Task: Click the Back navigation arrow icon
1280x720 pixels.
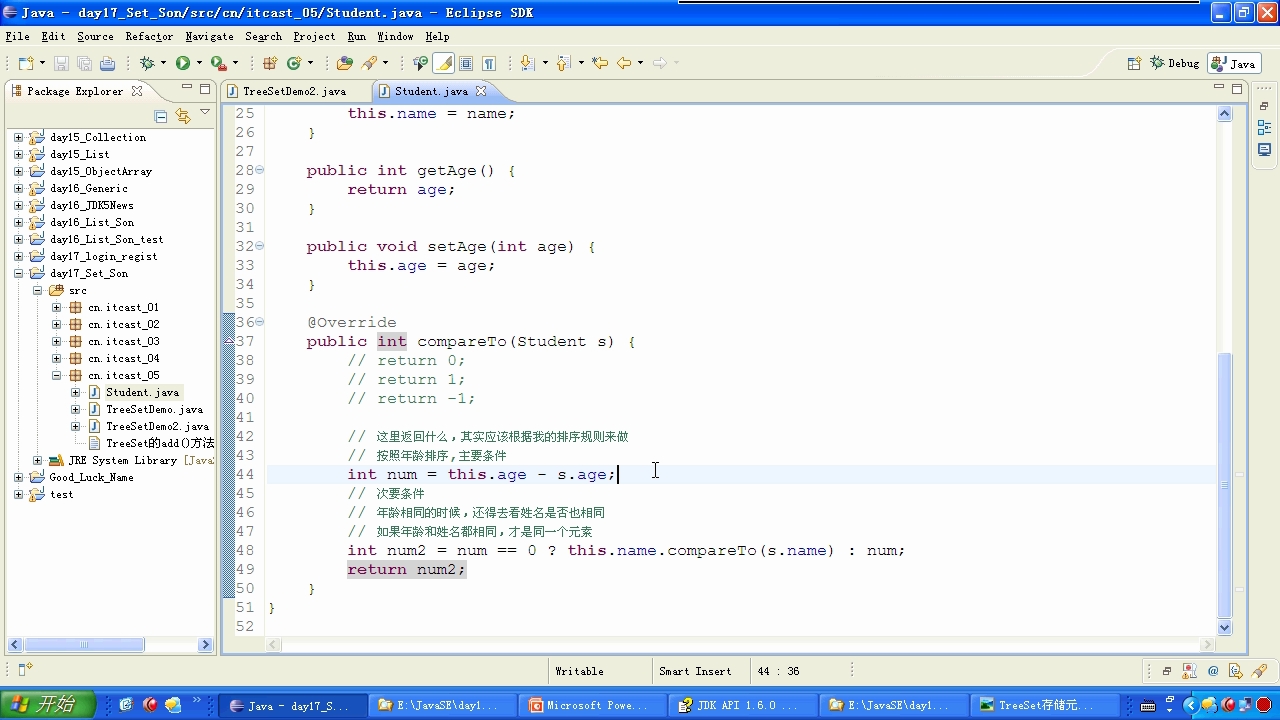Action: [x=624, y=63]
